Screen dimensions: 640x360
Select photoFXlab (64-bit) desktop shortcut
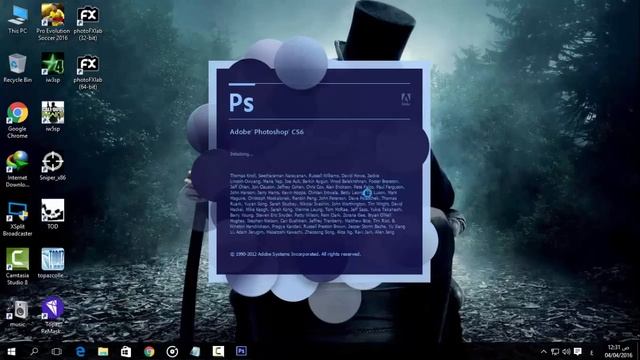(x=88, y=72)
